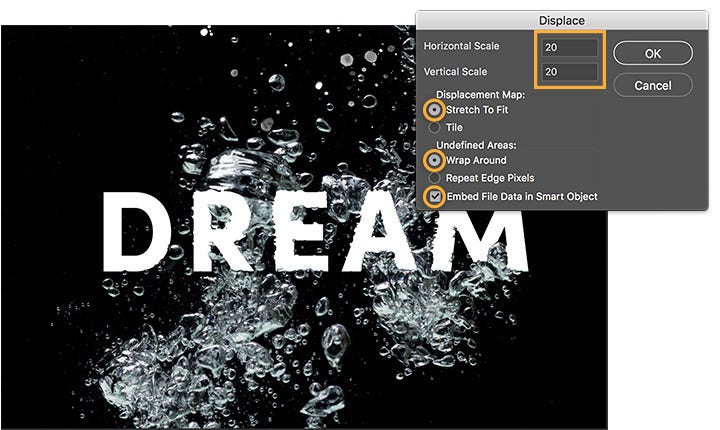
Task: Click the Vertical Scale input field
Action: click(570, 72)
